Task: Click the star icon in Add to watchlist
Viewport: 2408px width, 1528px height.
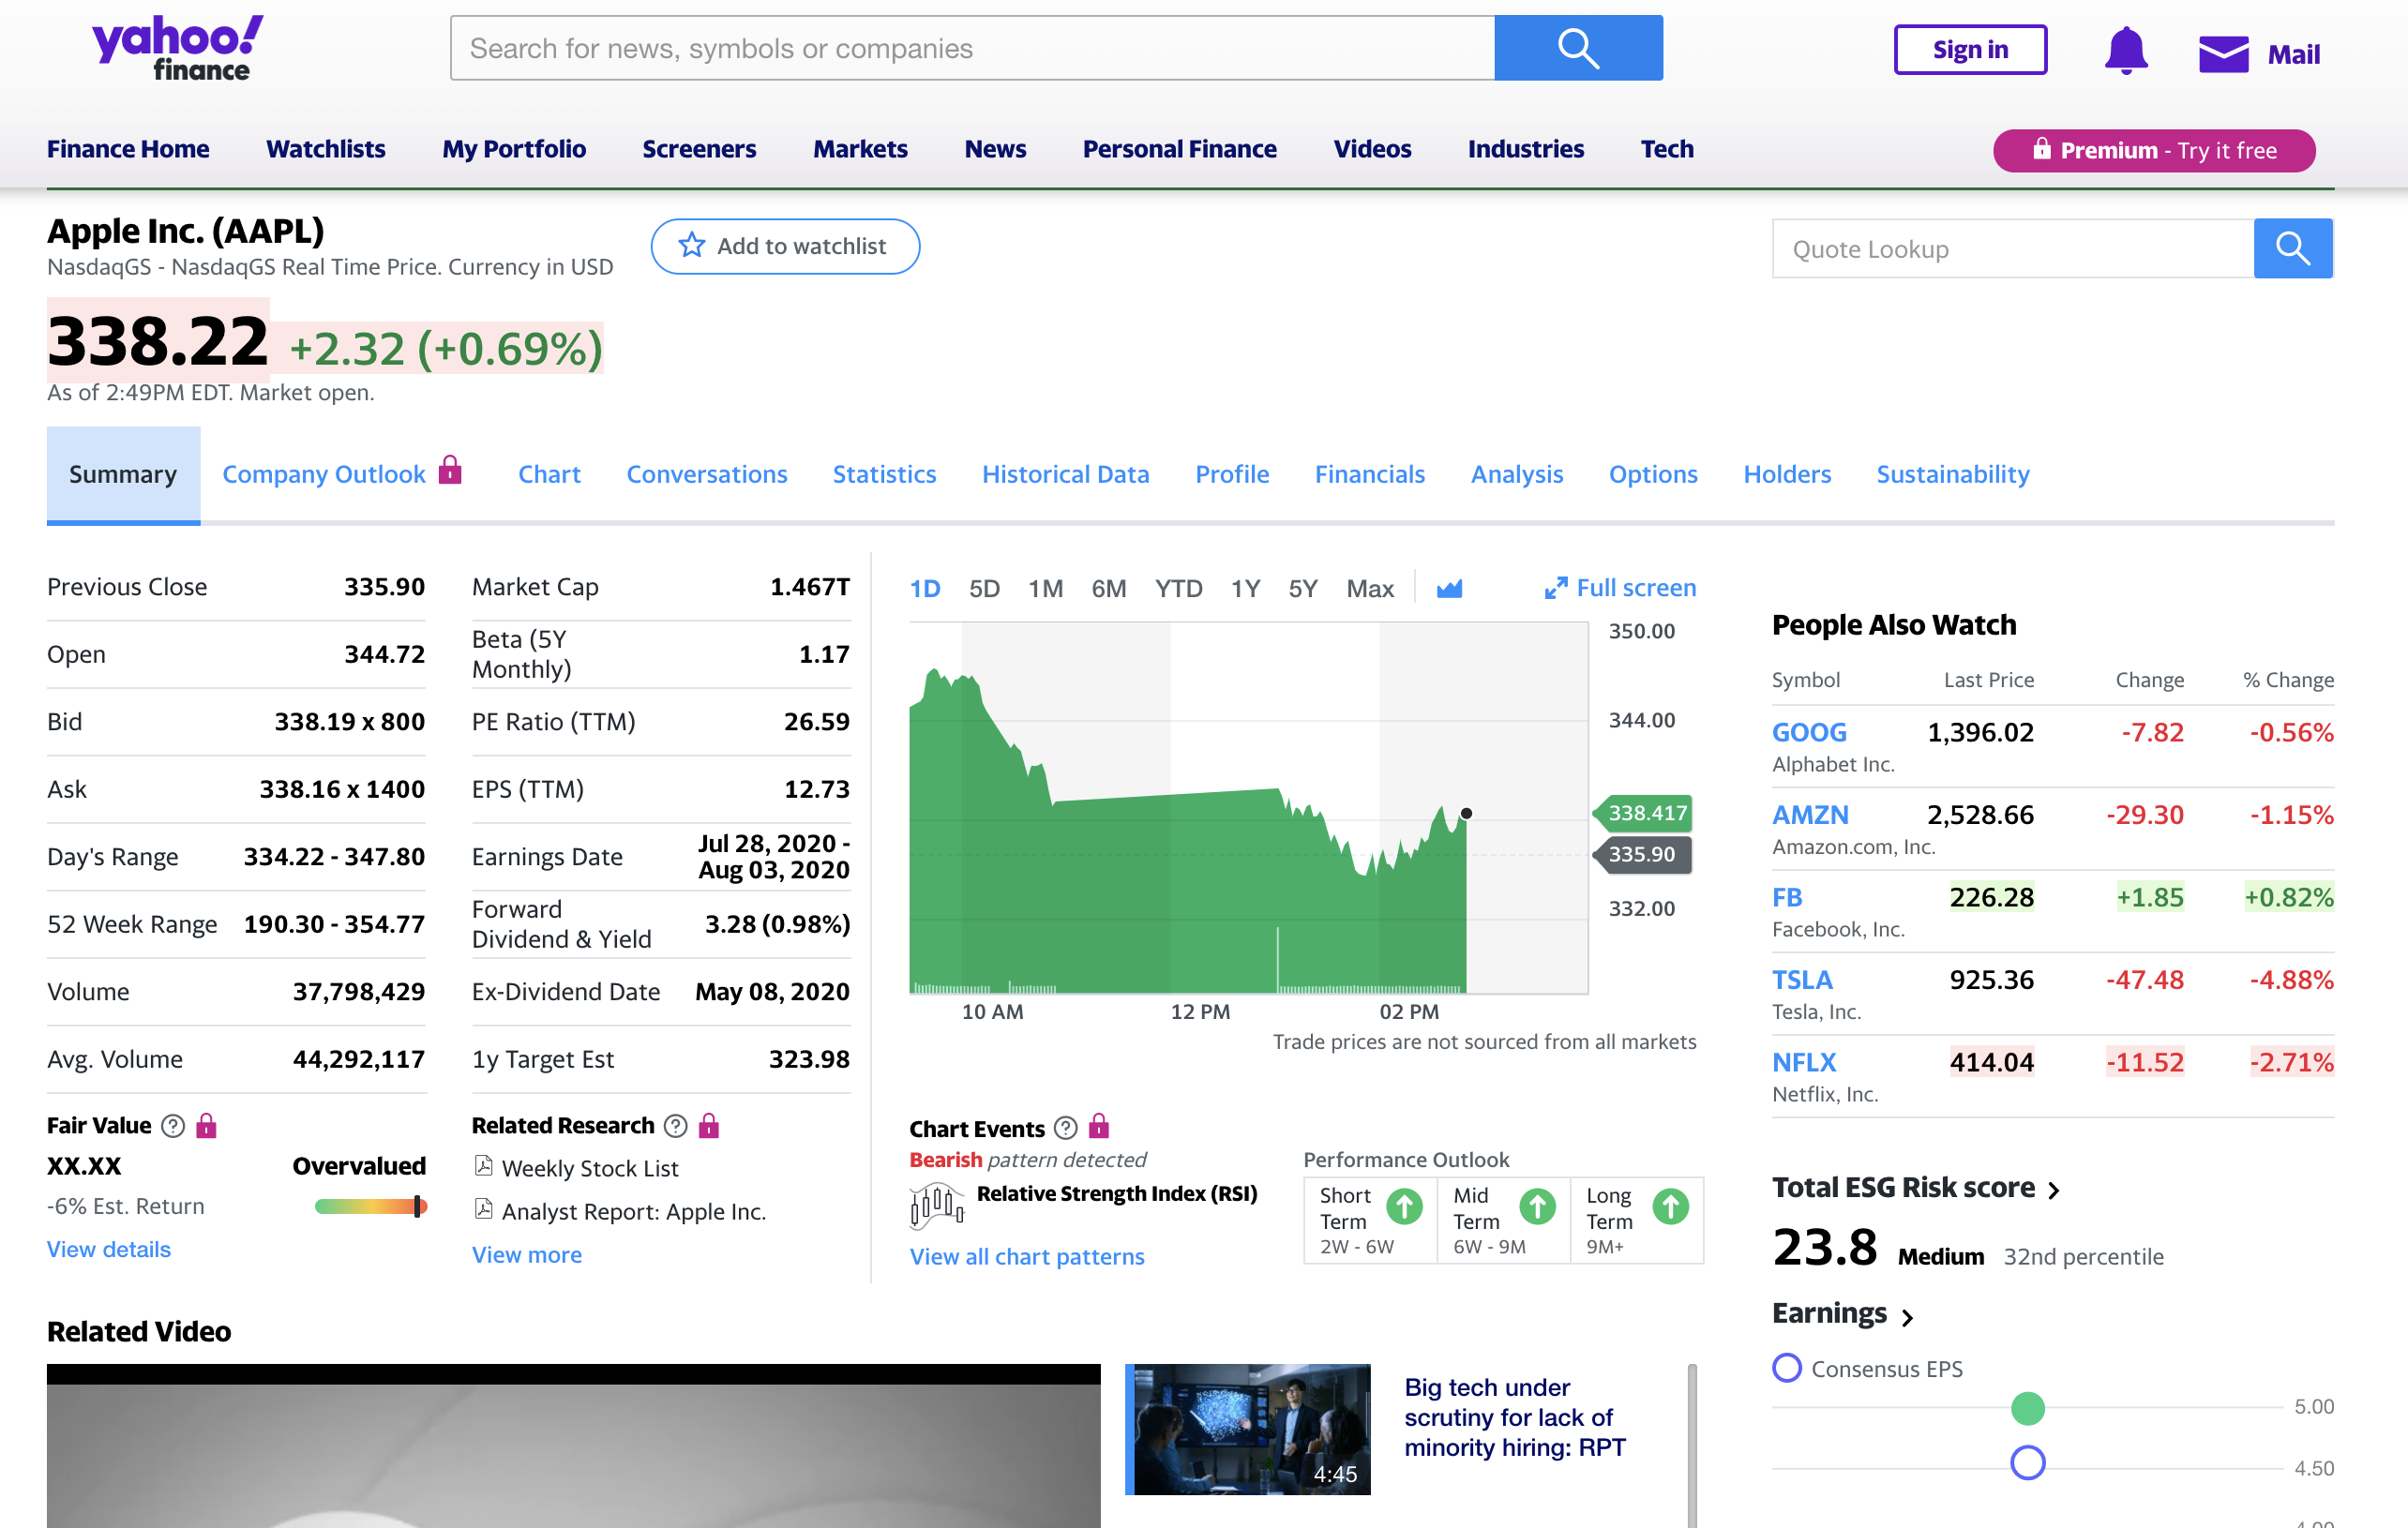Action: pyautogui.click(x=691, y=246)
